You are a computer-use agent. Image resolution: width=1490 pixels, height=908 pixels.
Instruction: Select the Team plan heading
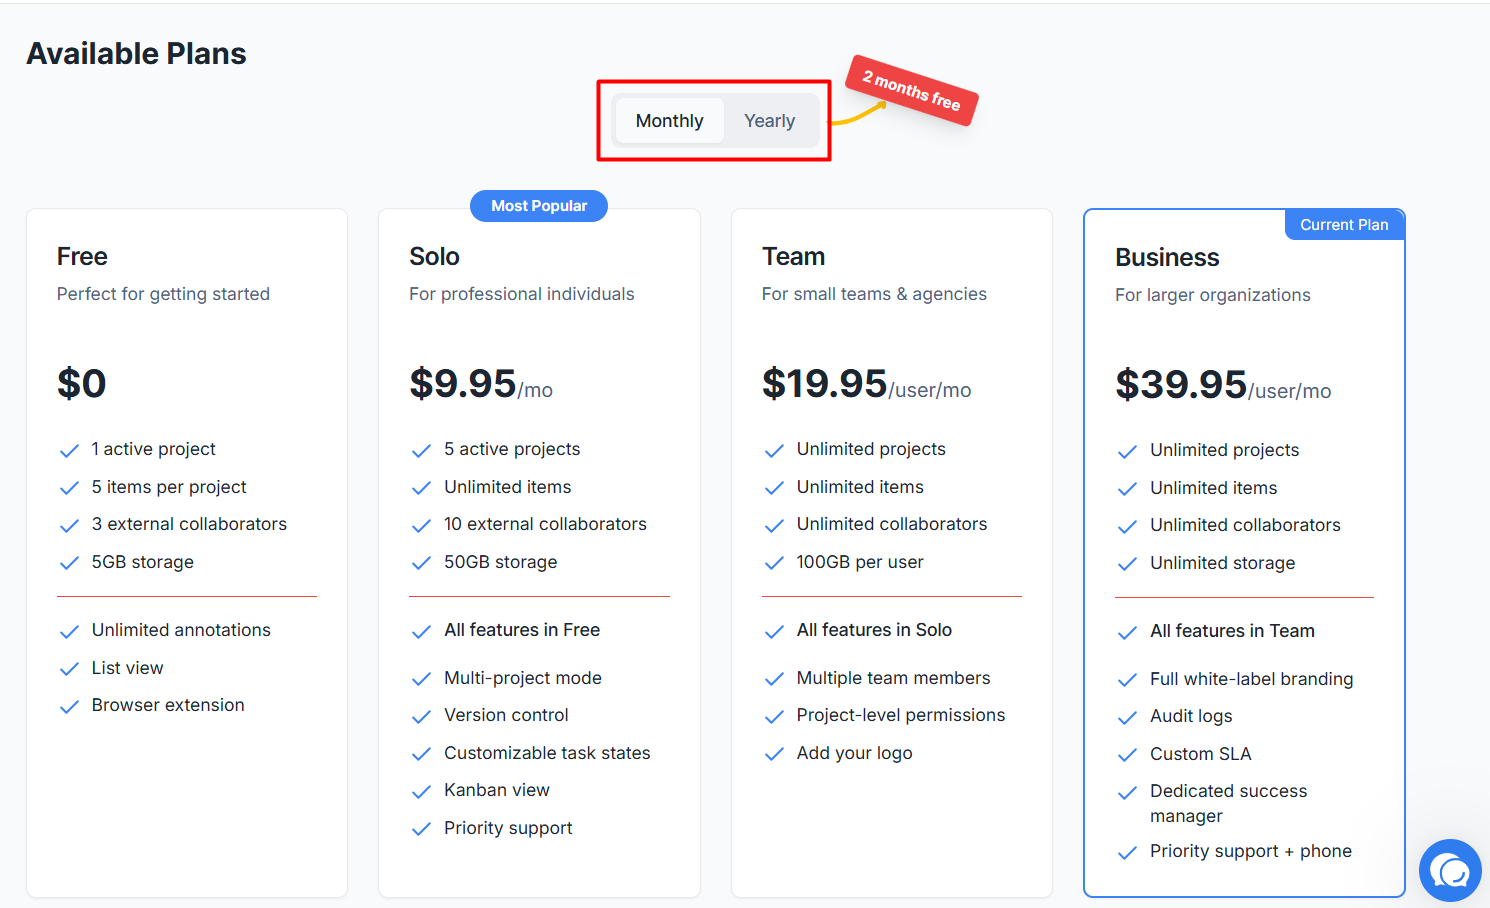(793, 257)
